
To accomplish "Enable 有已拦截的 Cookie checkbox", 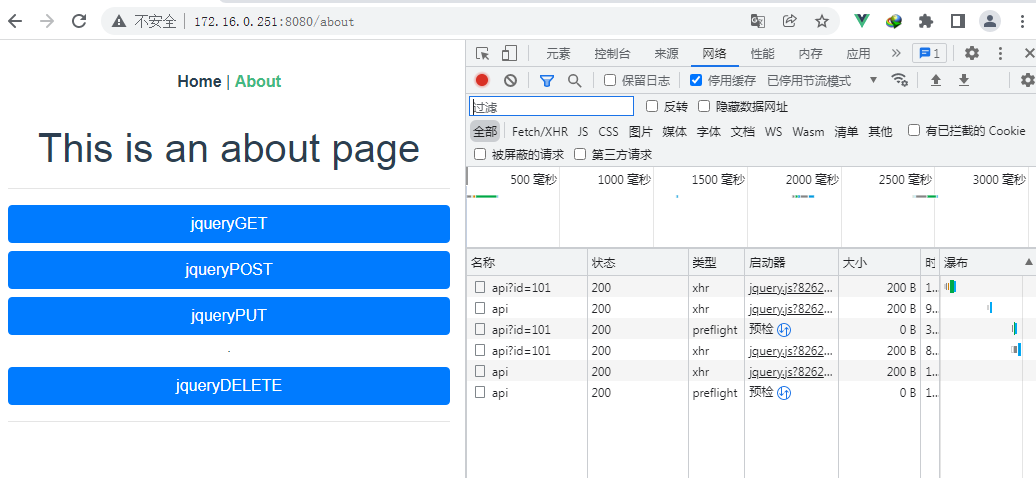I will pyautogui.click(x=914, y=130).
